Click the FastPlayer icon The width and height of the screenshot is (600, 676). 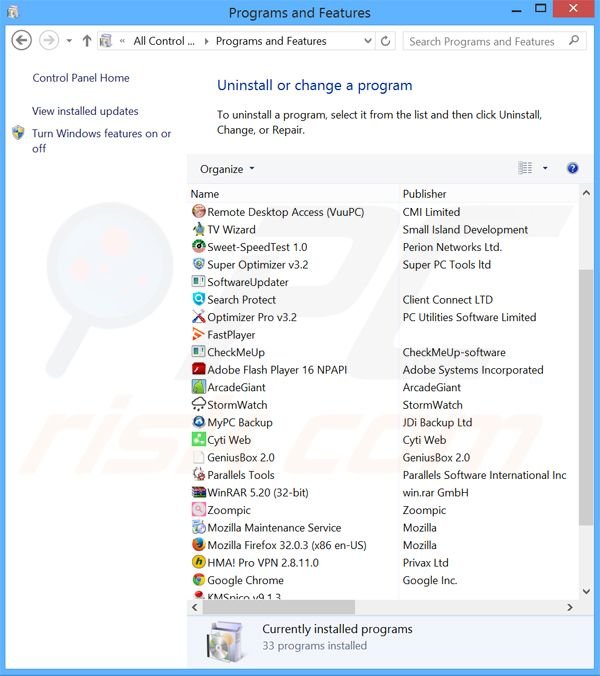click(199, 334)
